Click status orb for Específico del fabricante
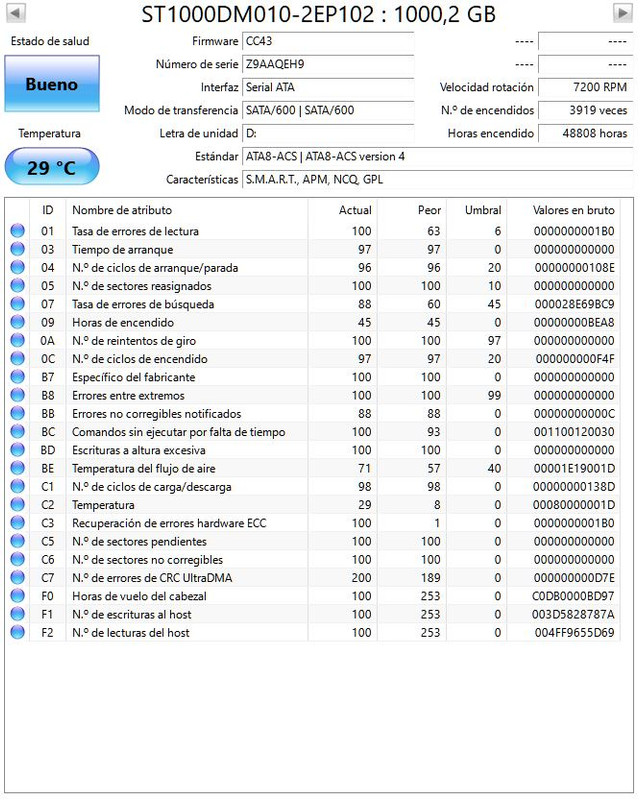 click(x=17, y=377)
